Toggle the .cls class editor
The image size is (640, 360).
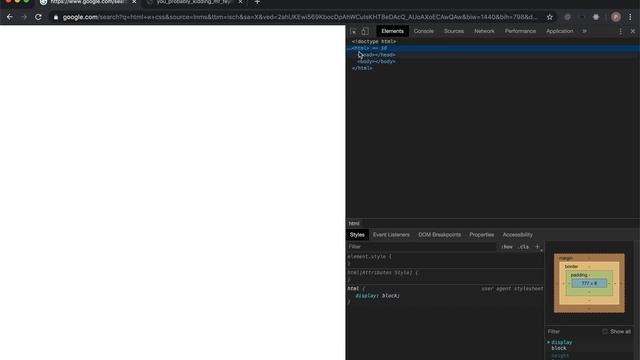coord(523,247)
